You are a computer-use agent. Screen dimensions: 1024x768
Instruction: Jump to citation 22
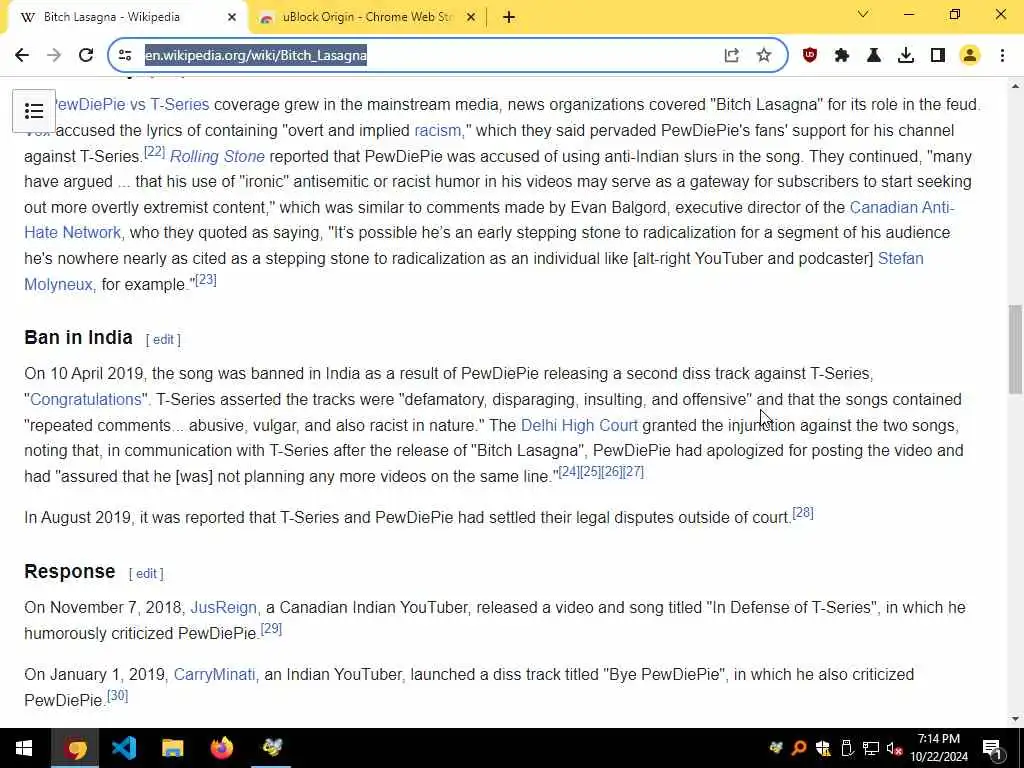(154, 152)
